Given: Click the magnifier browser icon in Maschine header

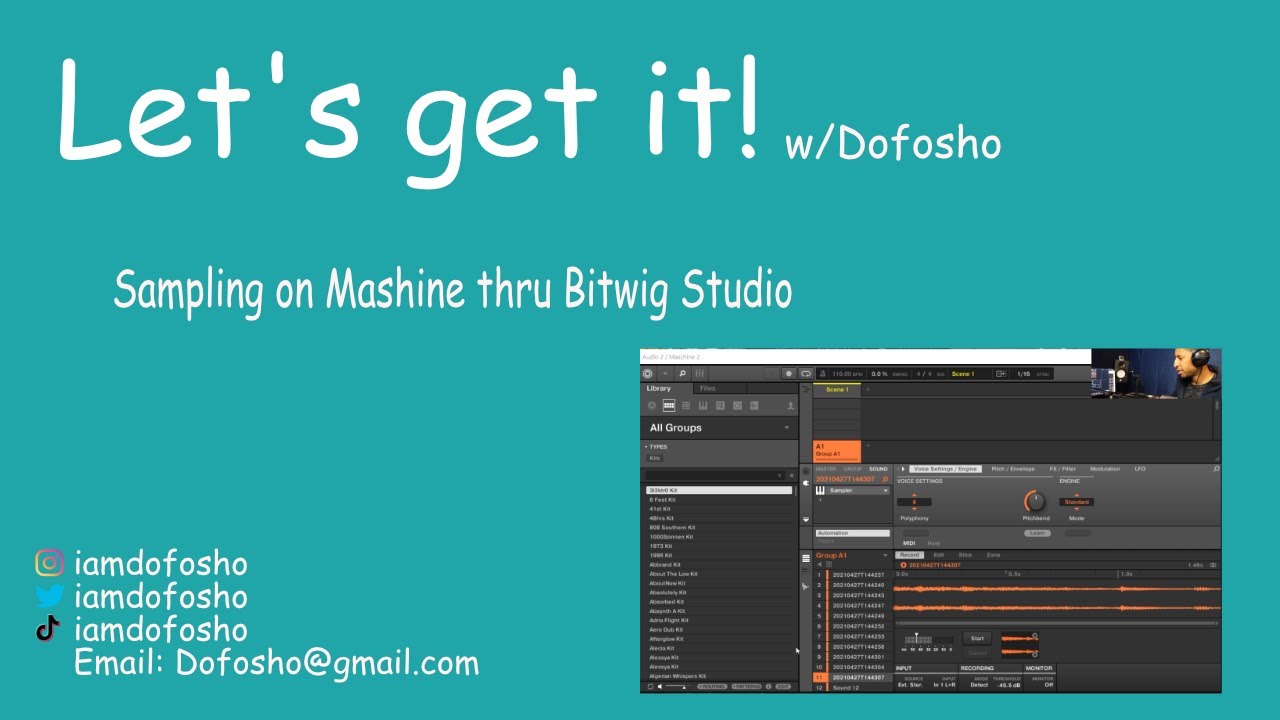Looking at the screenshot, I should point(682,374).
